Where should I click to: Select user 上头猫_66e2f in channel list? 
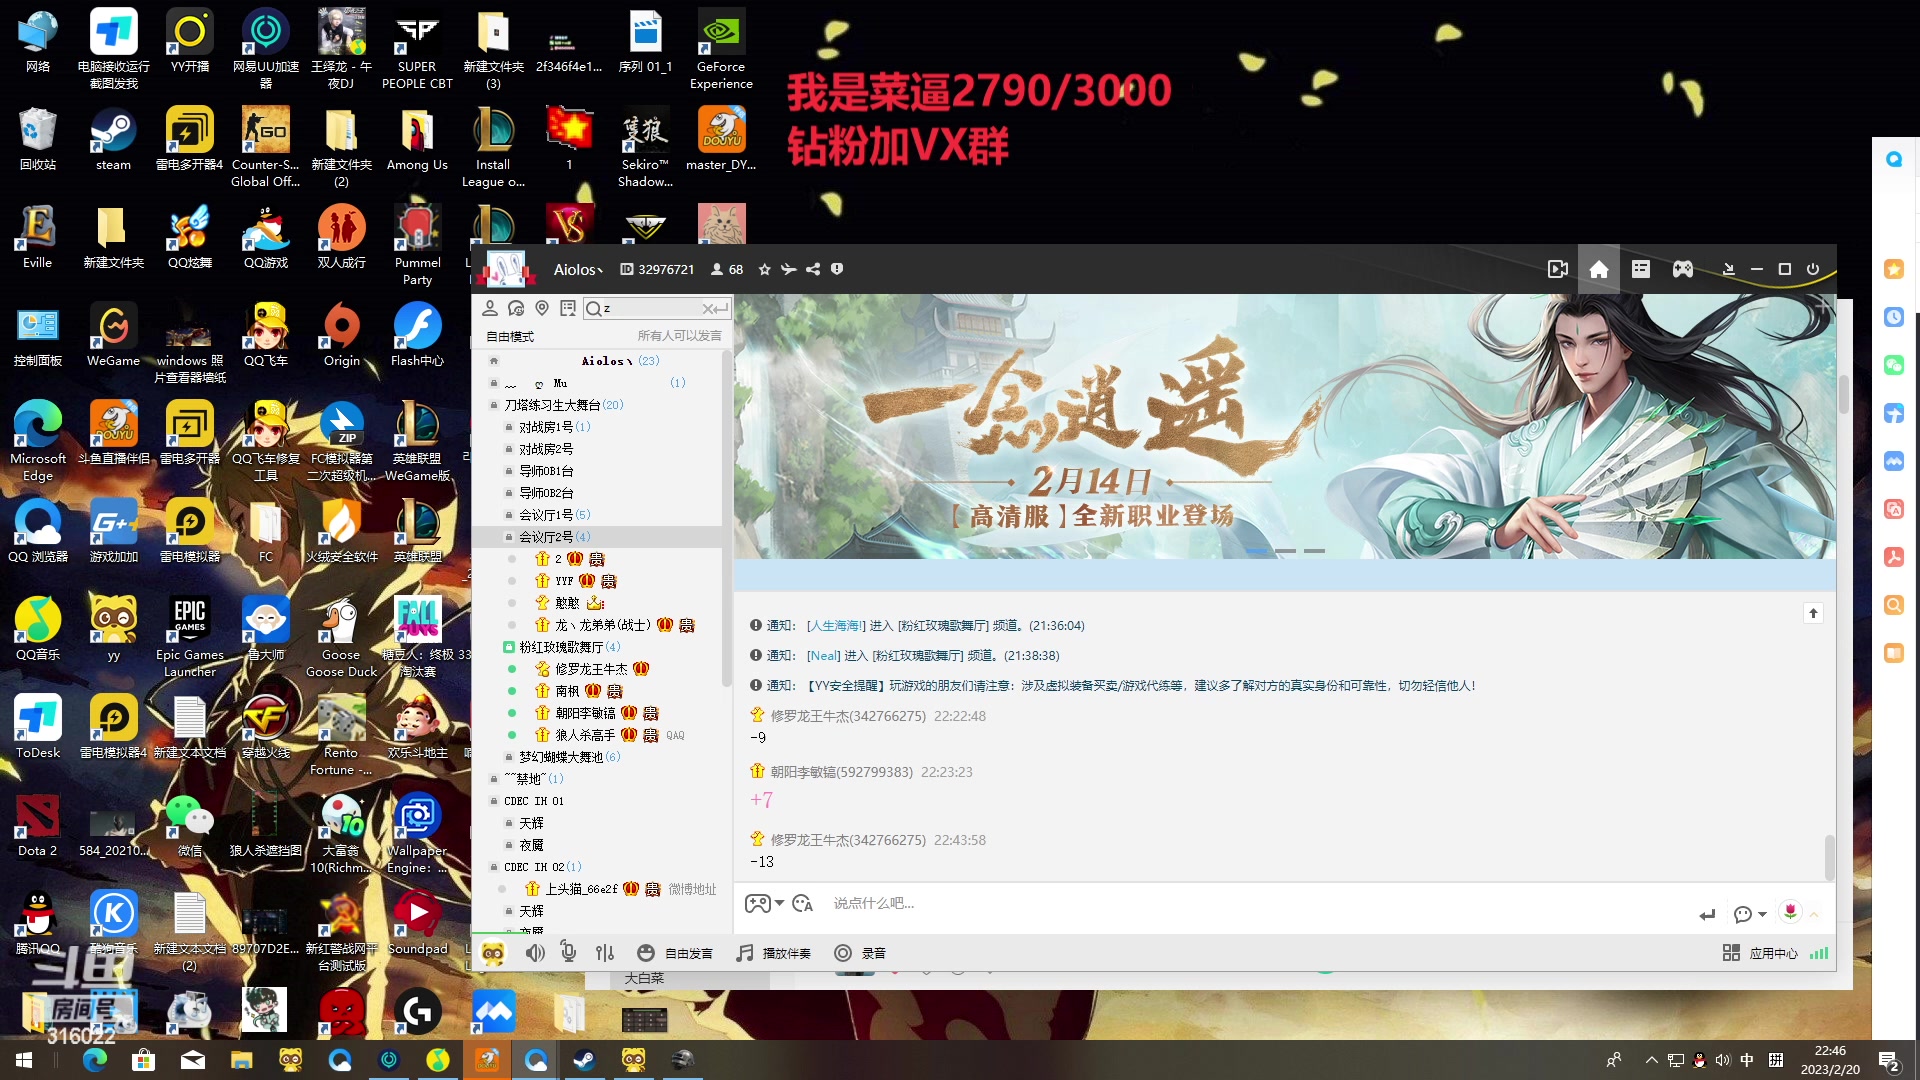click(581, 889)
